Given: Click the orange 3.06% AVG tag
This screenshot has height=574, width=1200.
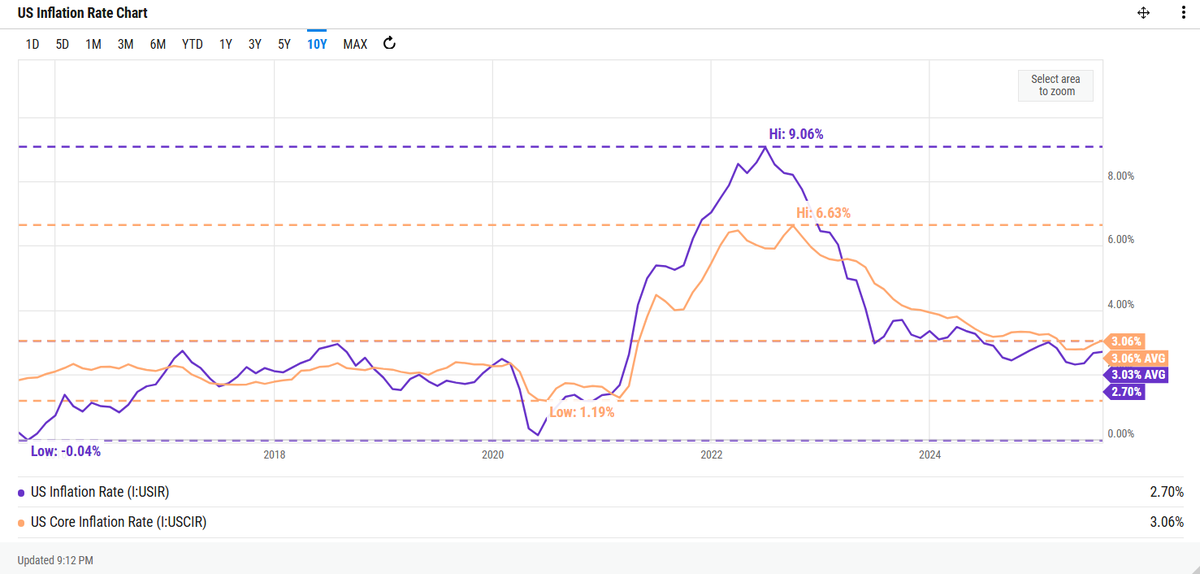Looking at the screenshot, I should (x=1137, y=358).
